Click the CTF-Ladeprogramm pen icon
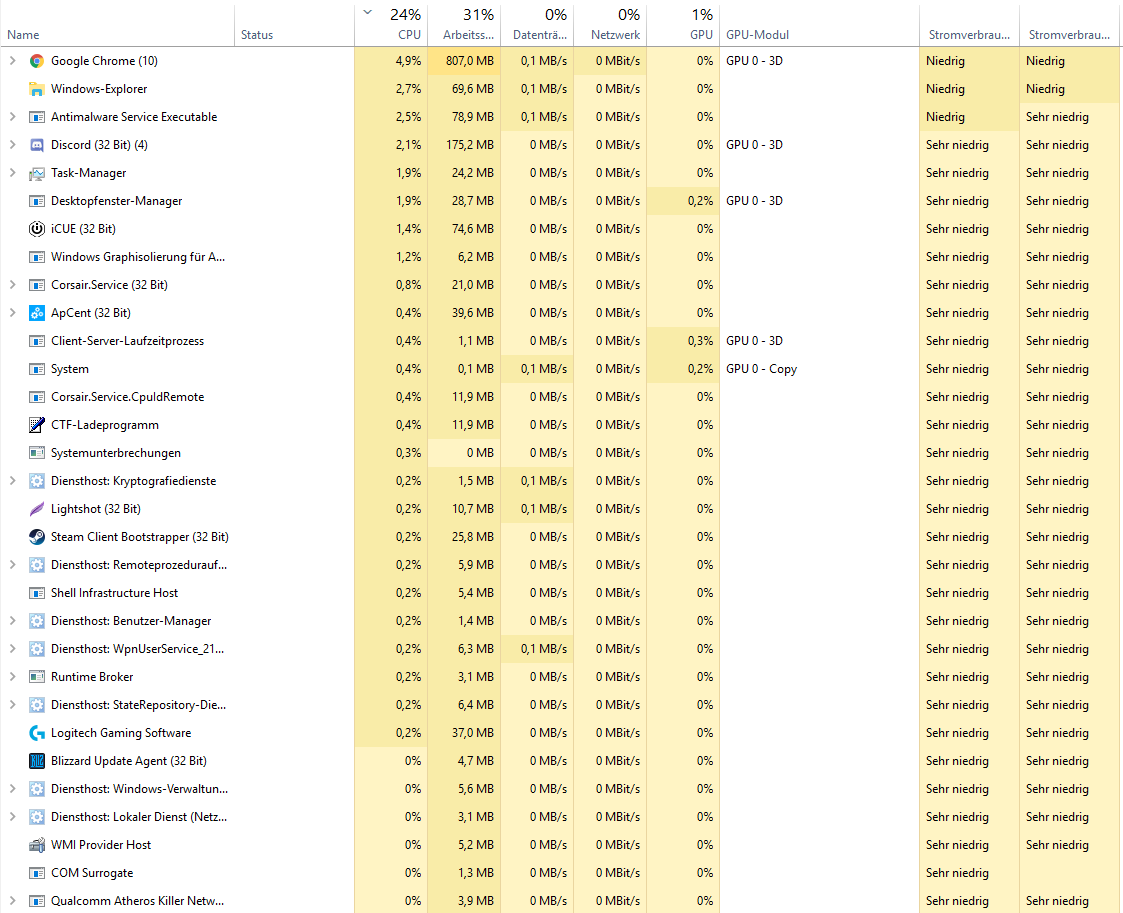1123x913 pixels. click(x=37, y=425)
